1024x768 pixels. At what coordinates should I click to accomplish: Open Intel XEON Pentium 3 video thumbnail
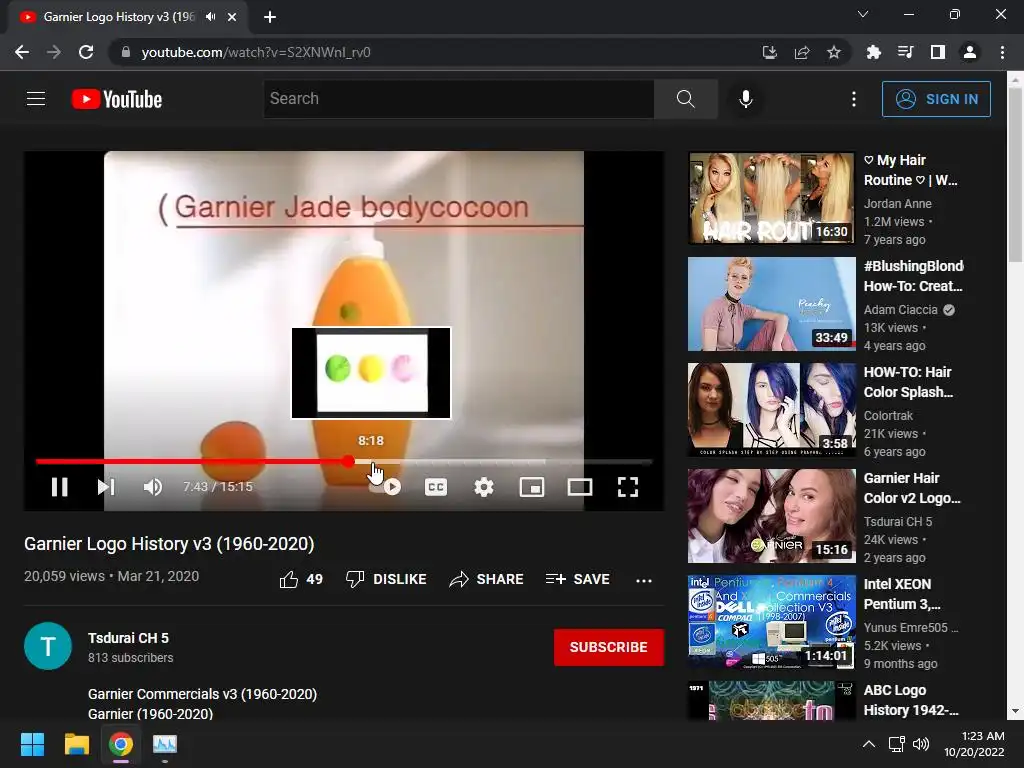coord(771,622)
